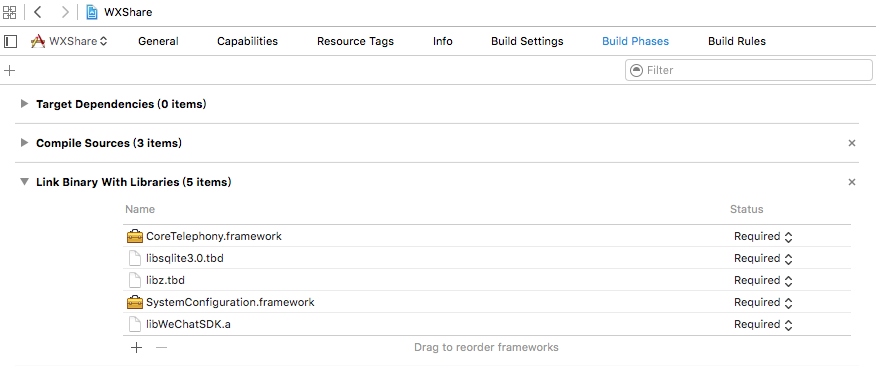Image resolution: width=876 pixels, height=366 pixels.
Task: Collapse the Link Binary With Libraries section
Action: pos(24,182)
